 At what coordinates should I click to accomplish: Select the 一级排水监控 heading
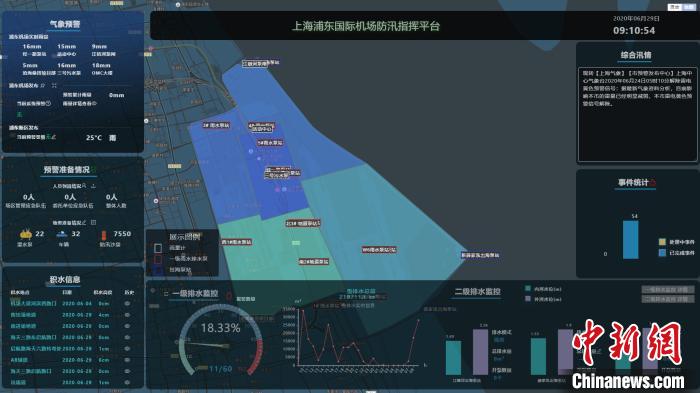tap(195, 293)
